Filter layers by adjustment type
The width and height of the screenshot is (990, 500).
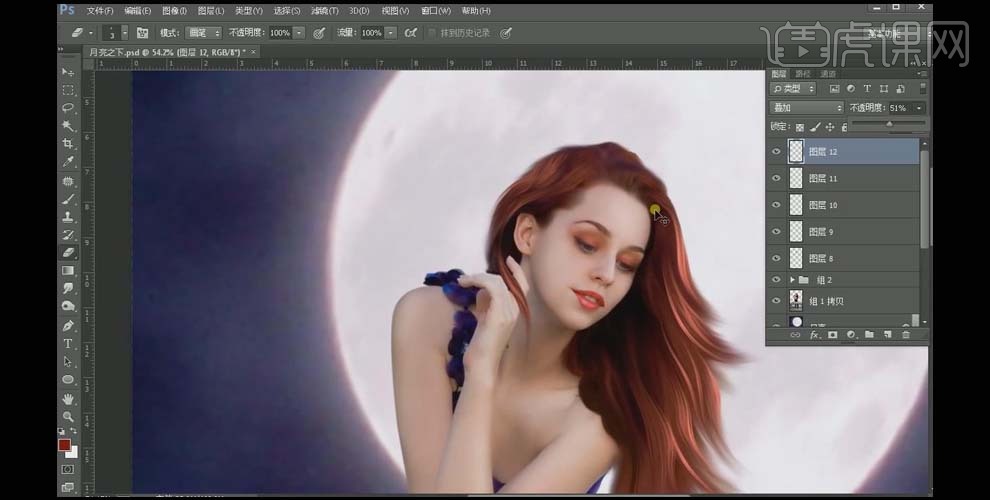point(850,89)
